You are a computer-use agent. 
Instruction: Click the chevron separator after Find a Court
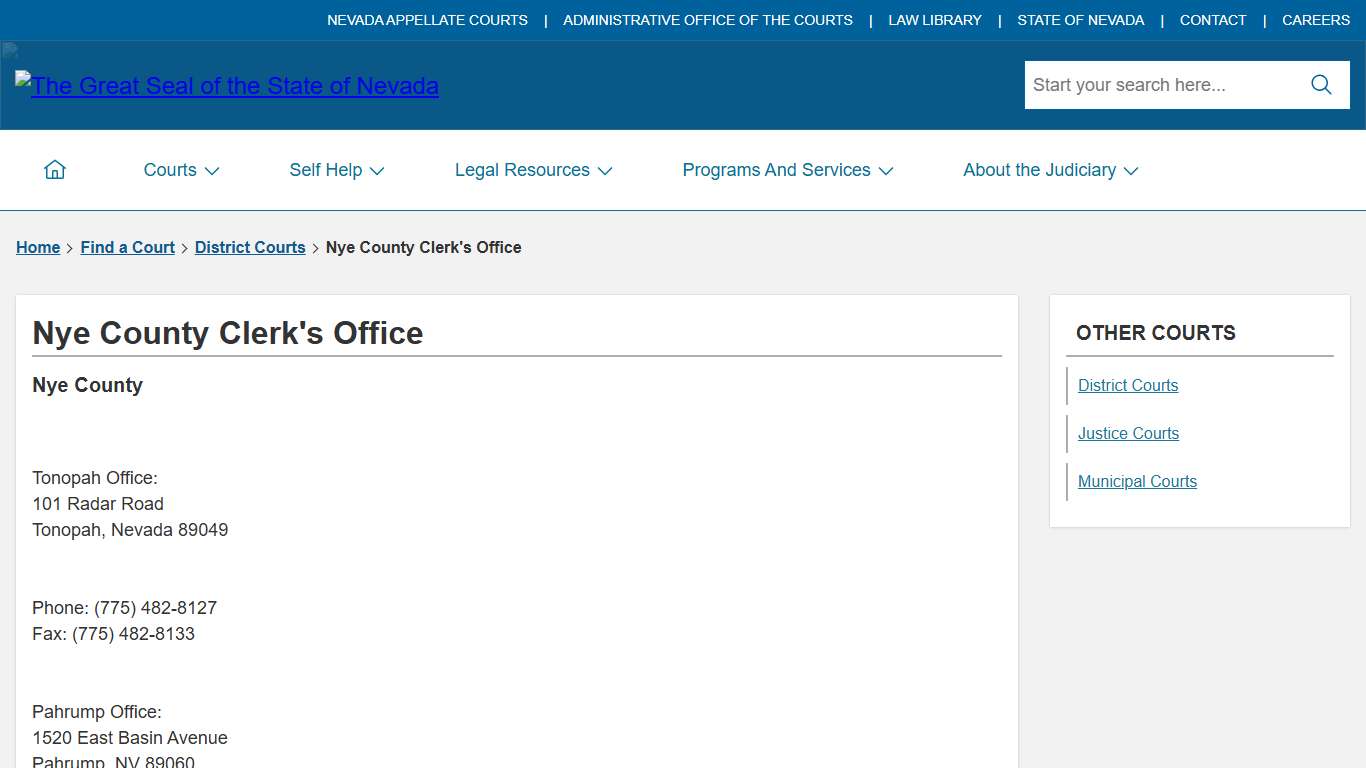[x=183, y=247]
